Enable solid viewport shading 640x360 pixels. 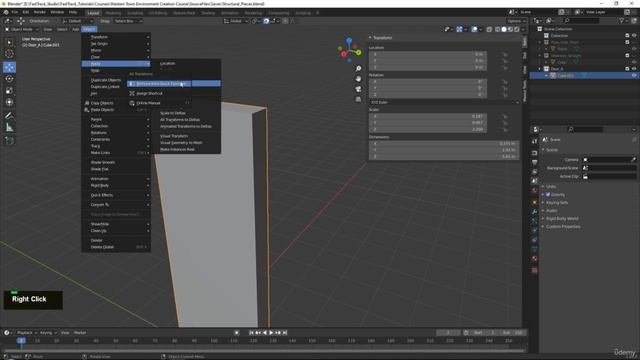pos(504,29)
